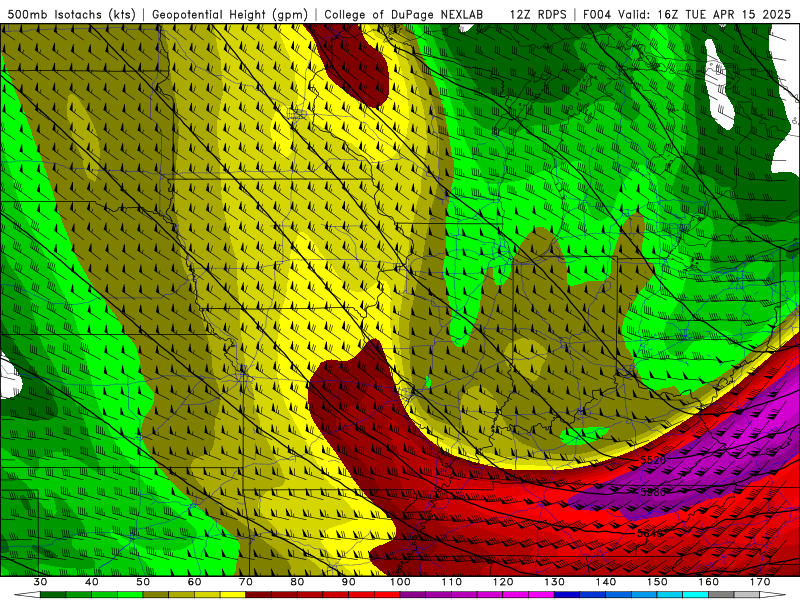
Task: Click the 30 value on color scale
Action: (40, 582)
